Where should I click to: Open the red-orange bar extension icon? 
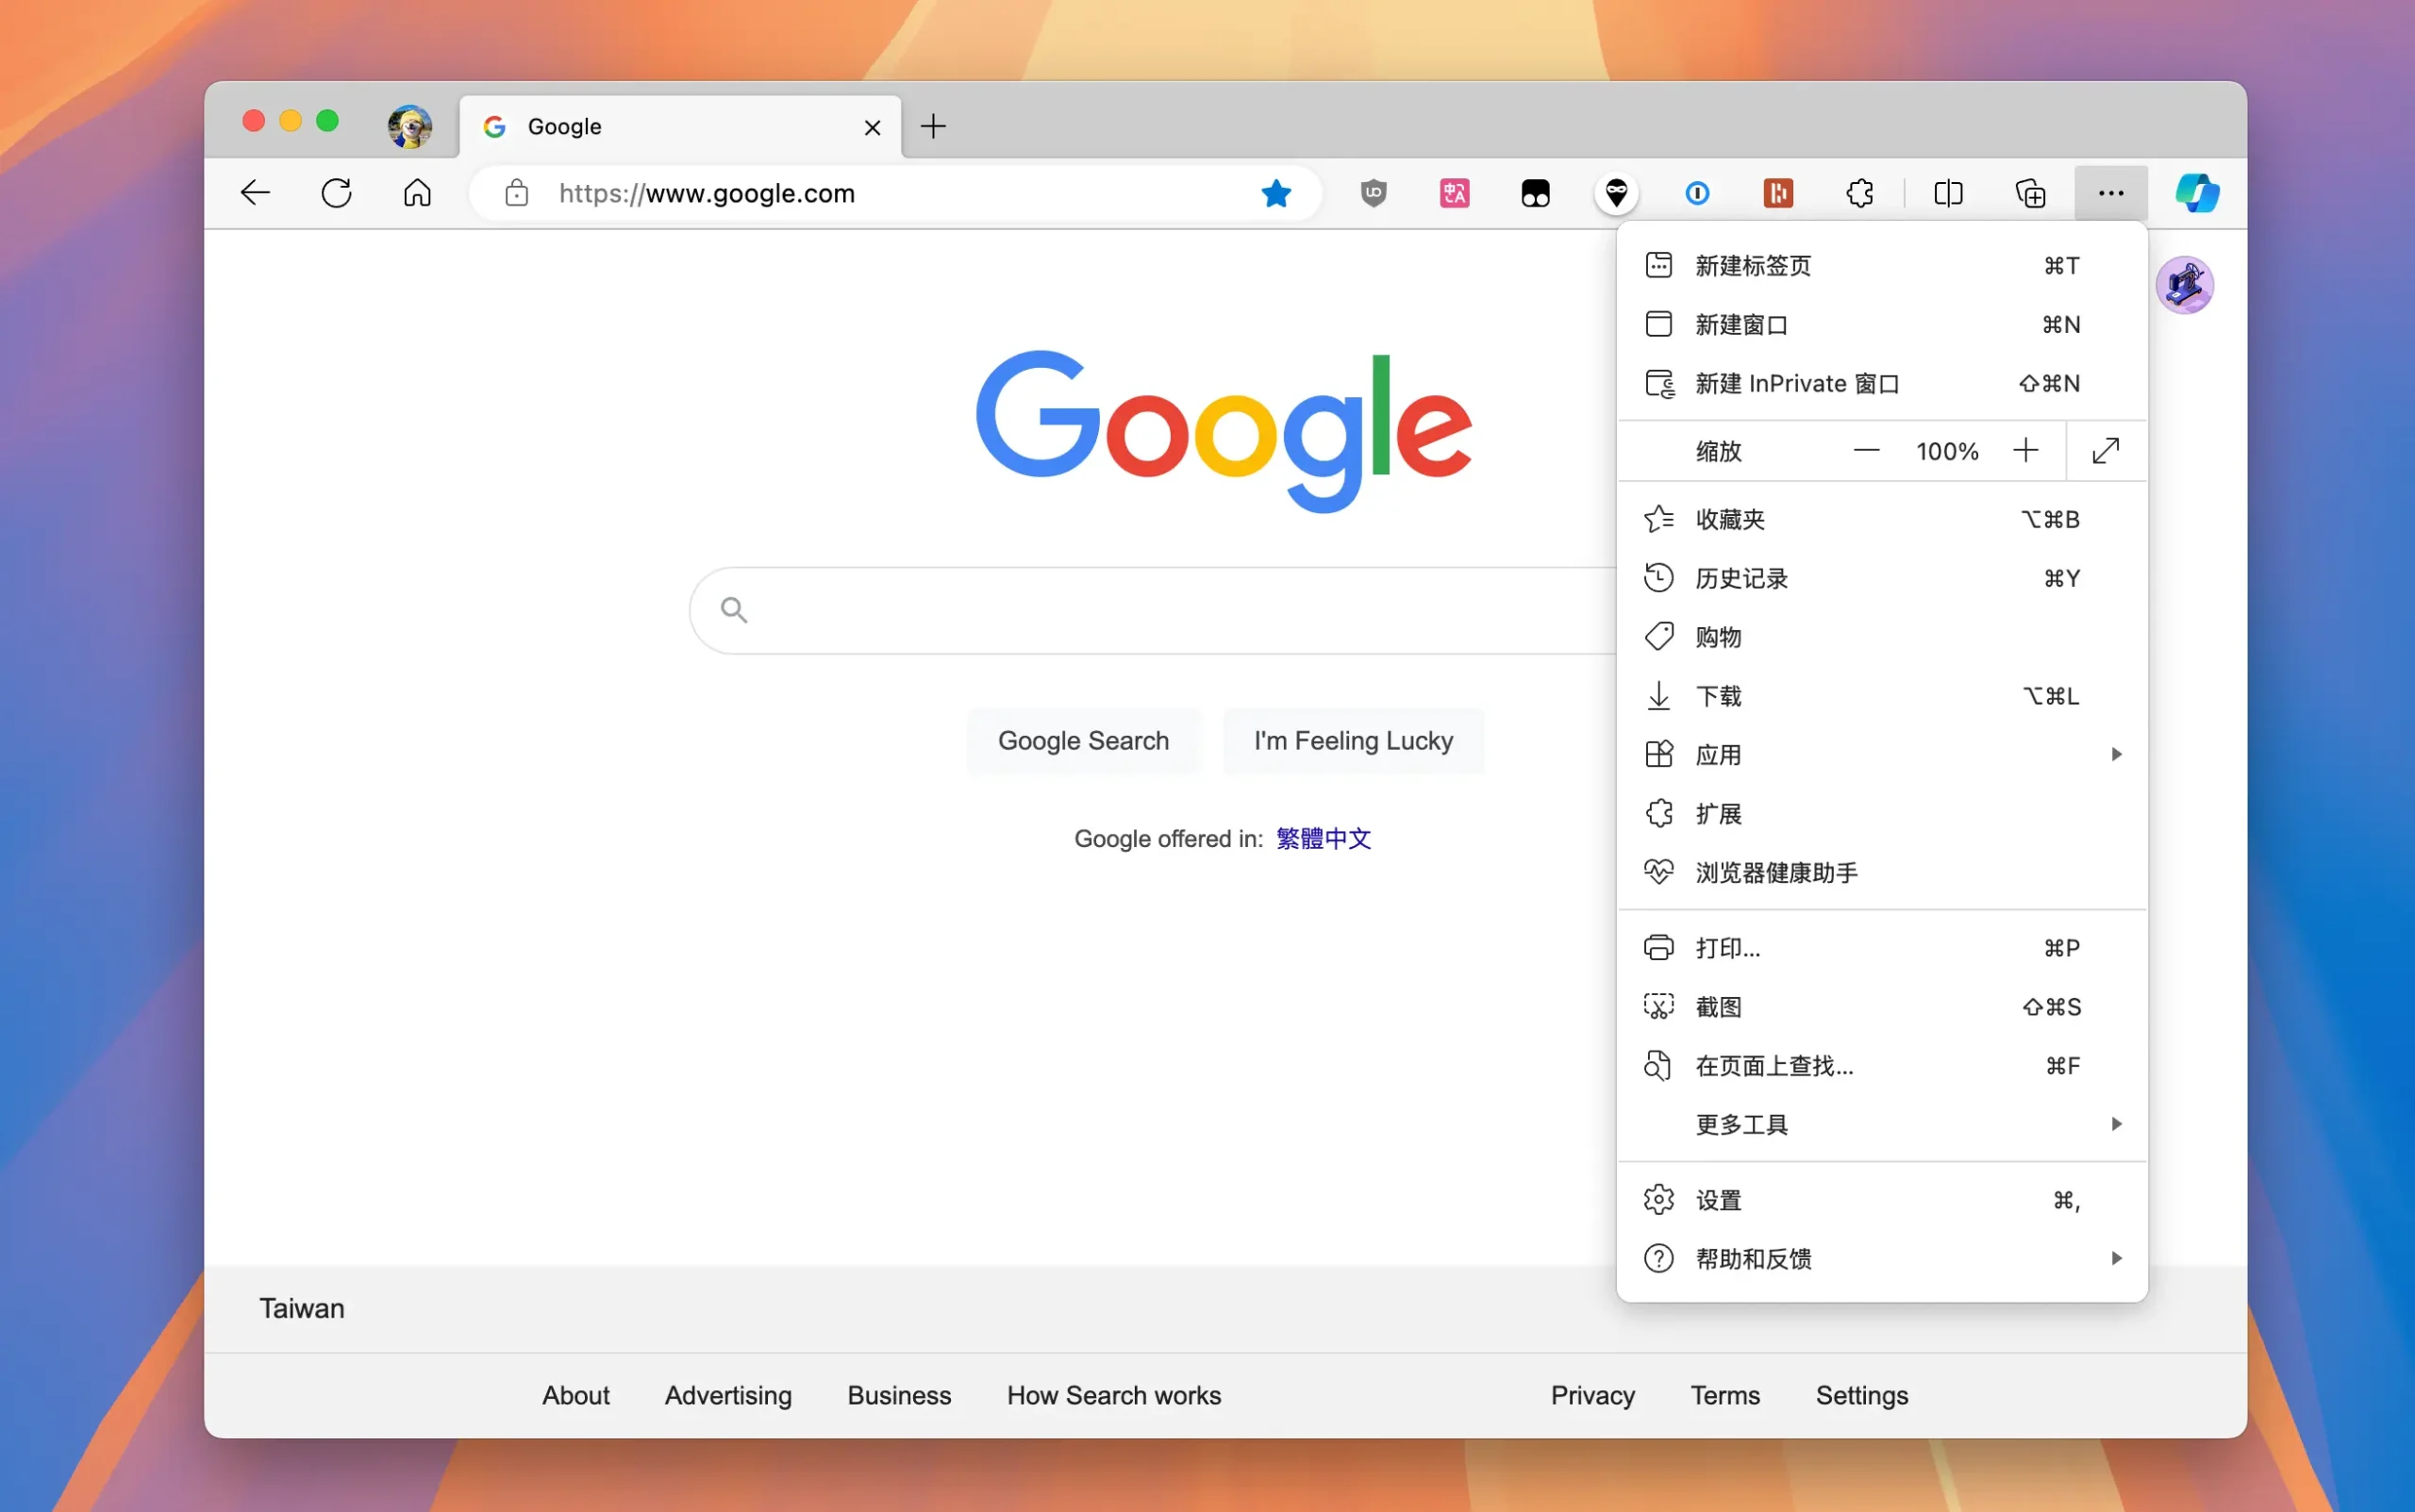[x=1778, y=193]
